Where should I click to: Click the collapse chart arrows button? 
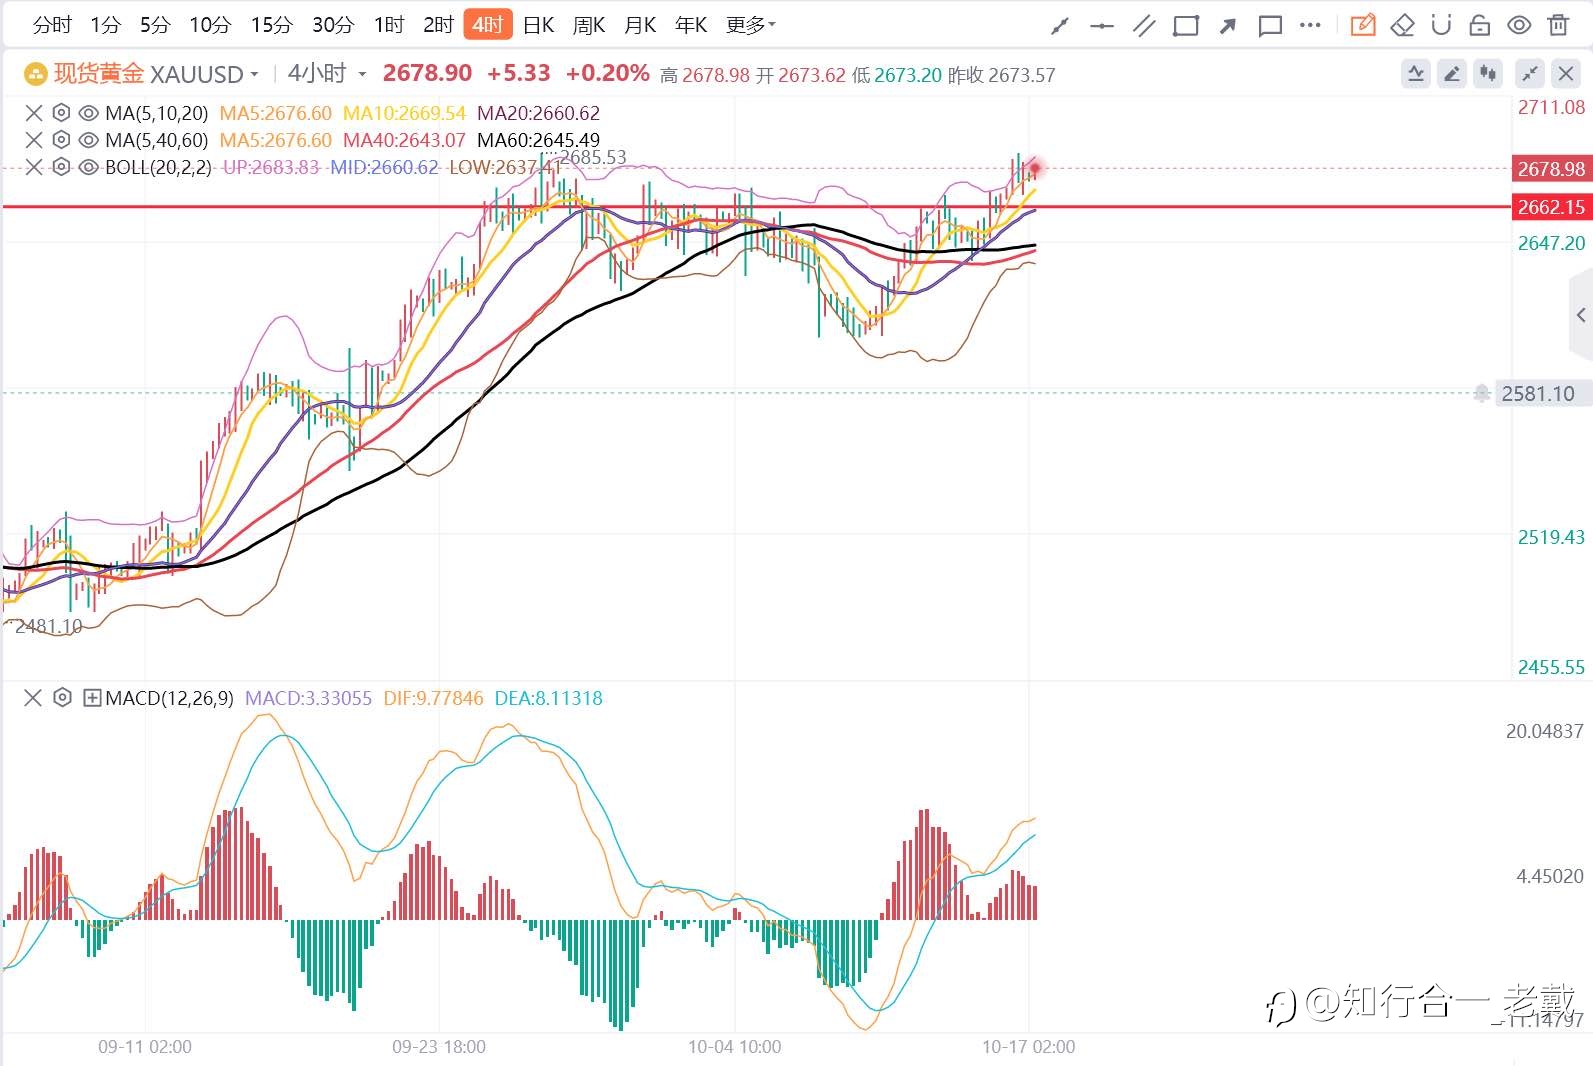(1530, 73)
